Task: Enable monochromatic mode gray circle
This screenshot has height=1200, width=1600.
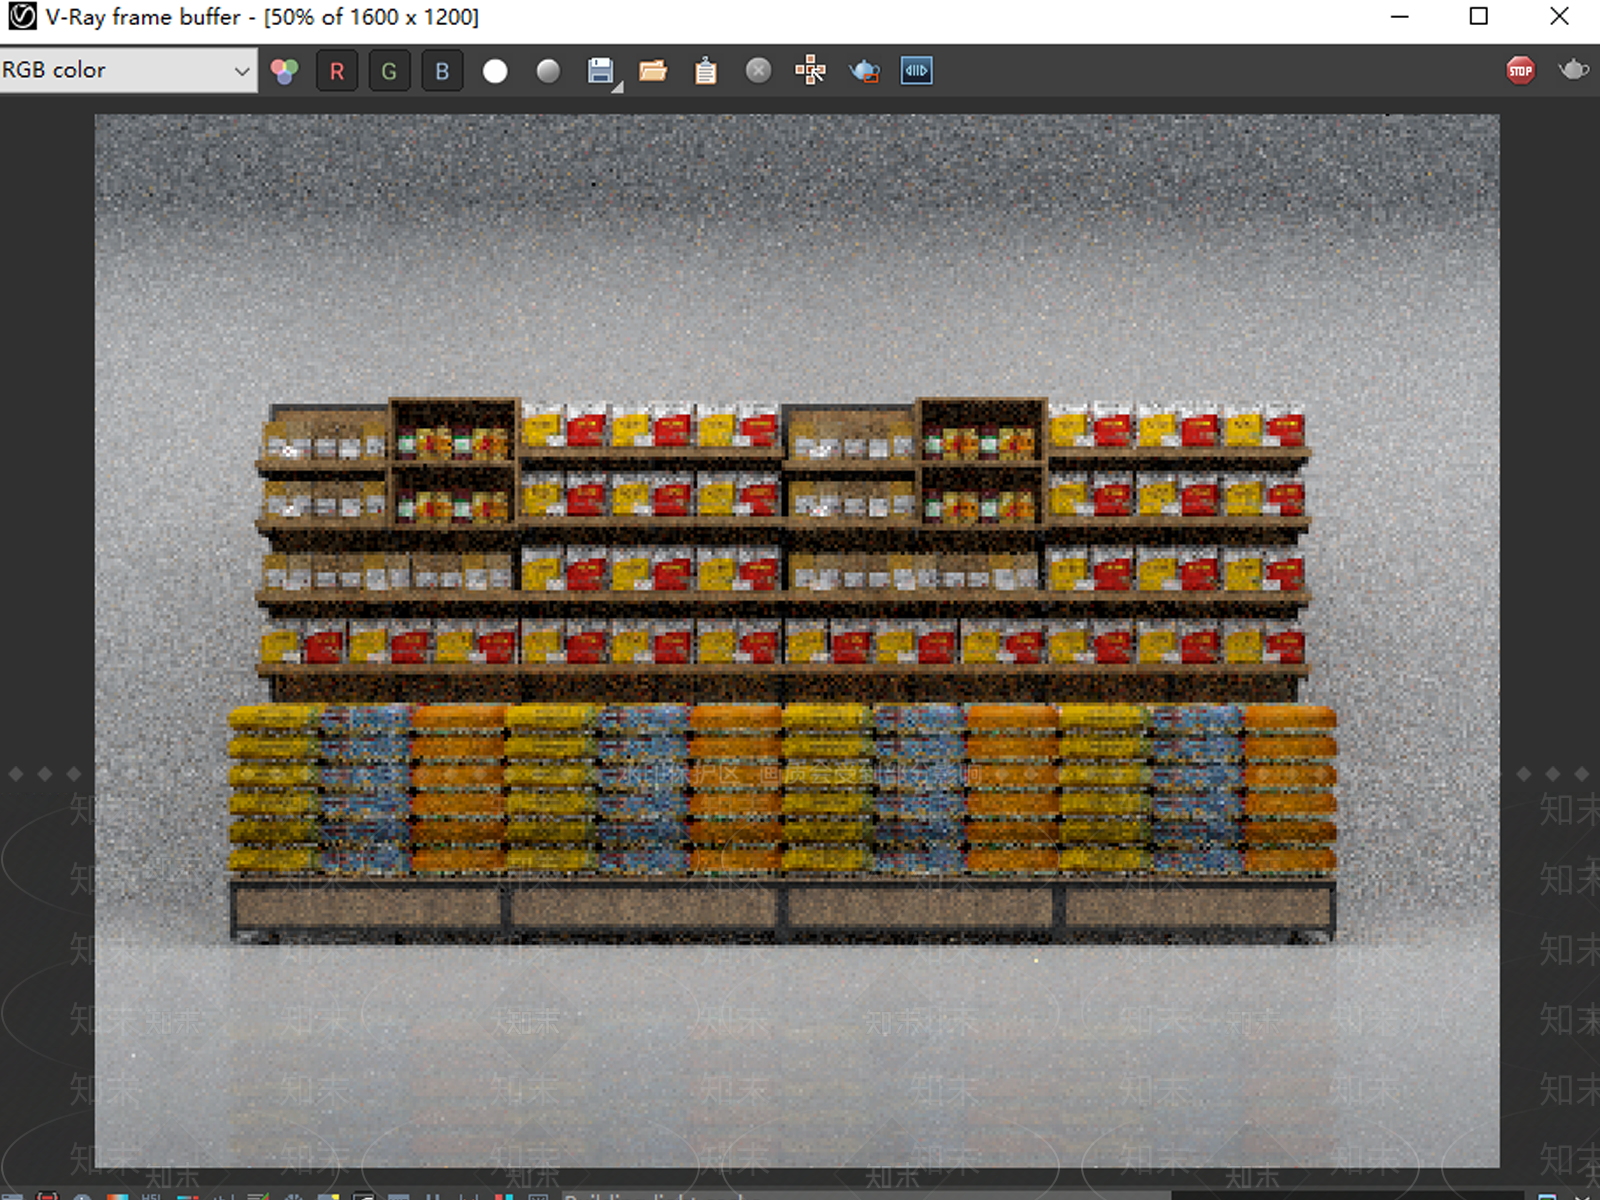Action: [x=548, y=71]
